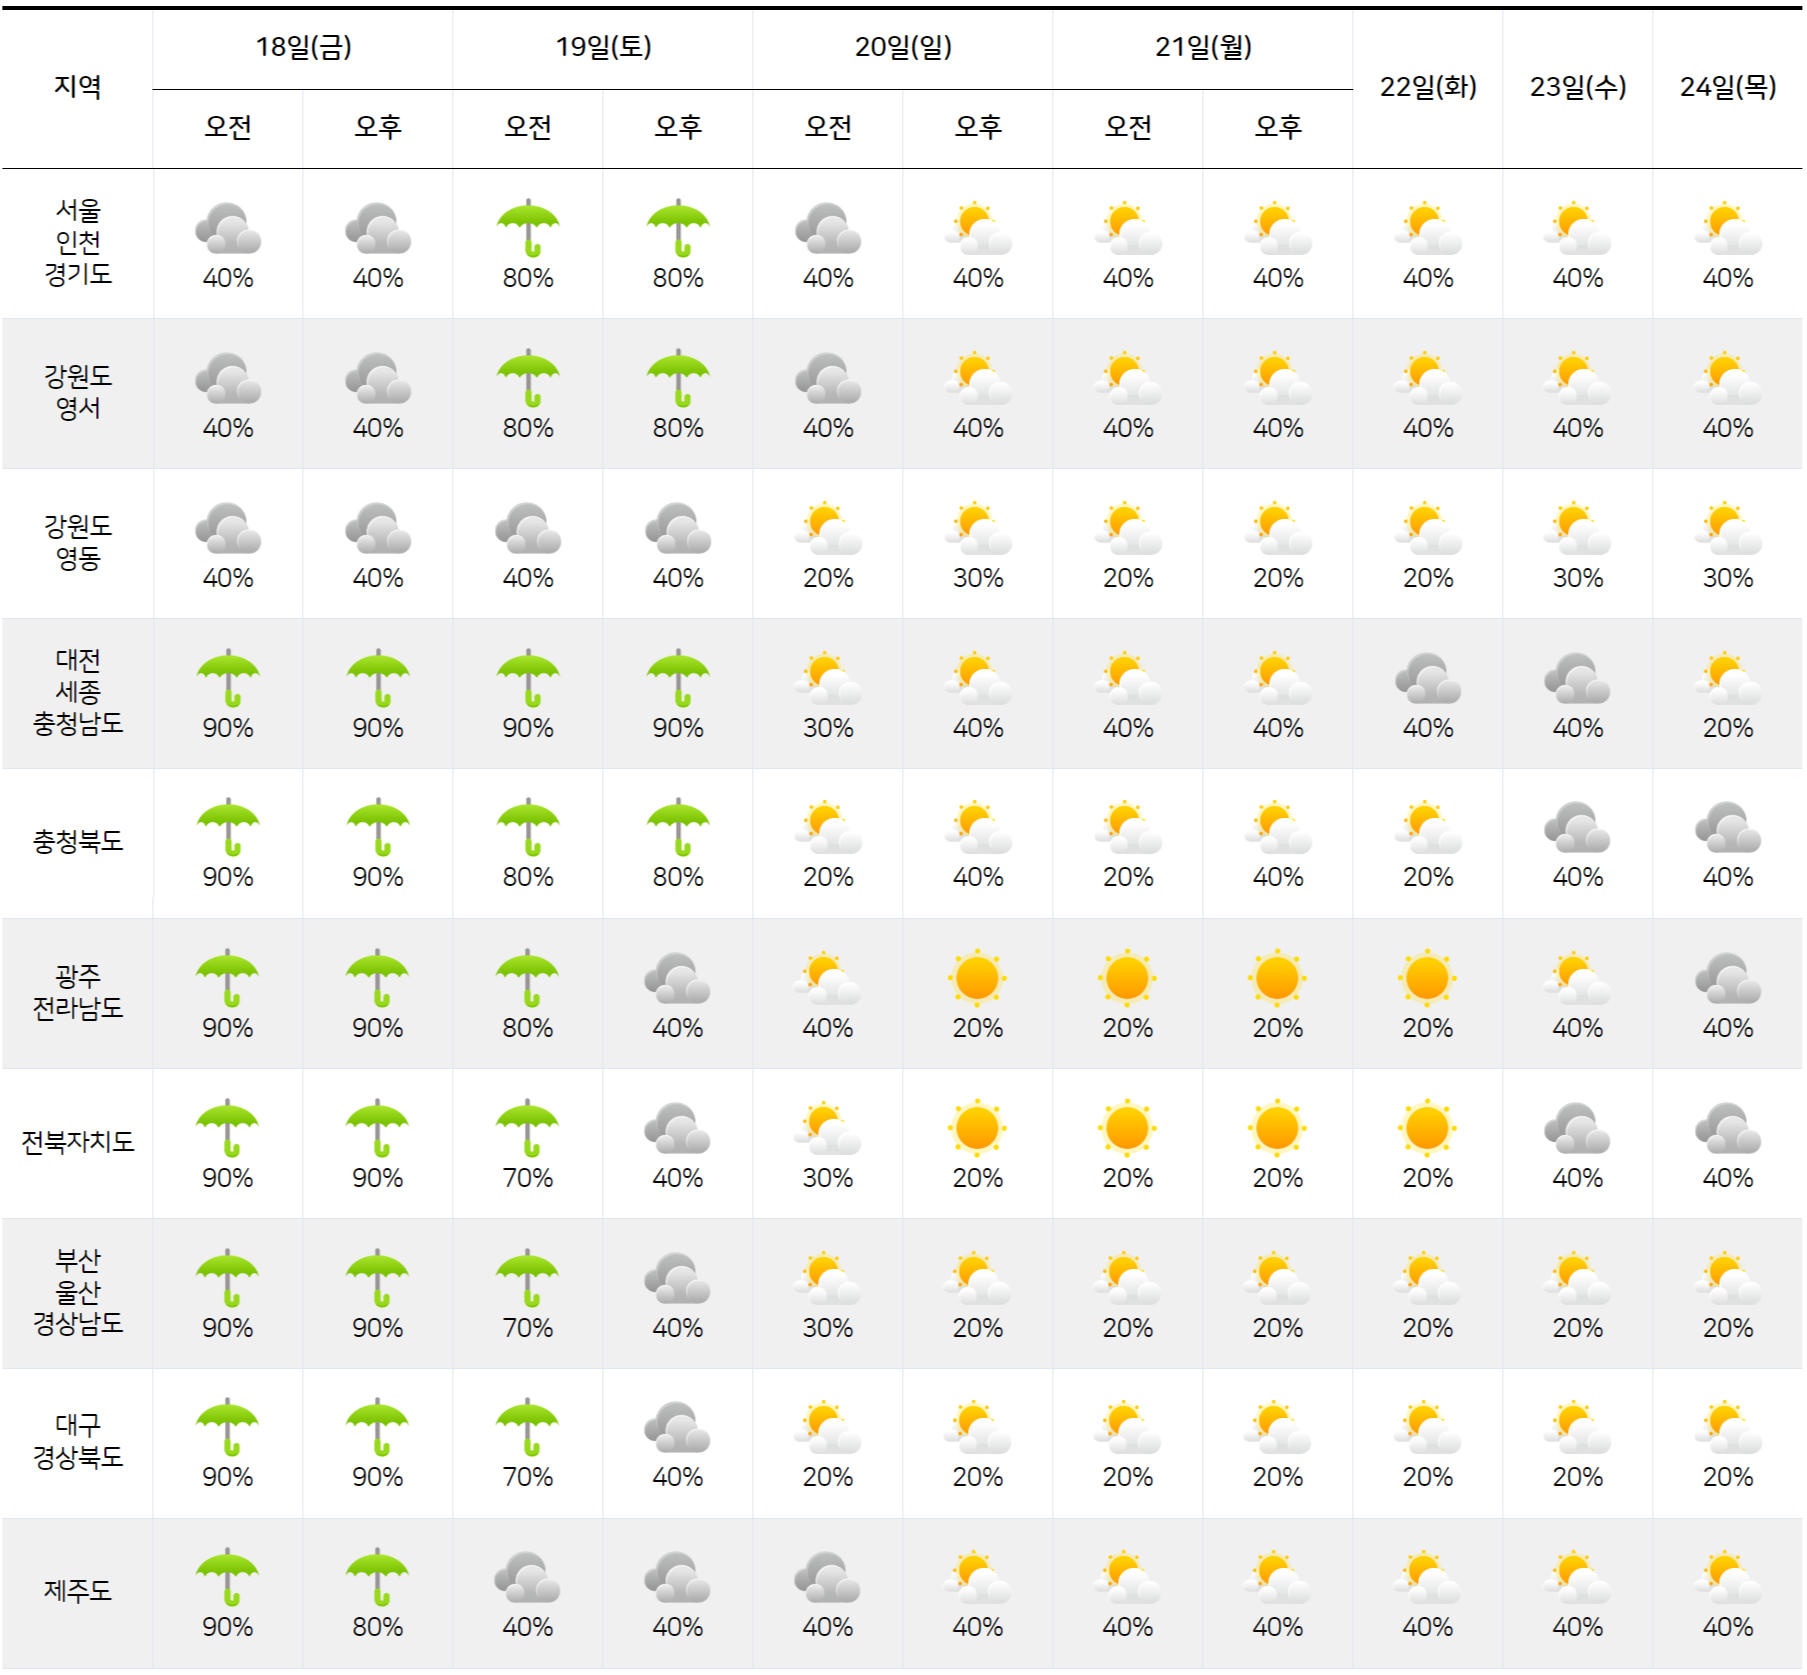This screenshot has width=1807, height=1675.
Task: Click the umbrella icon for 대전 세종 충청남도 18일 오전
Action: [228, 678]
